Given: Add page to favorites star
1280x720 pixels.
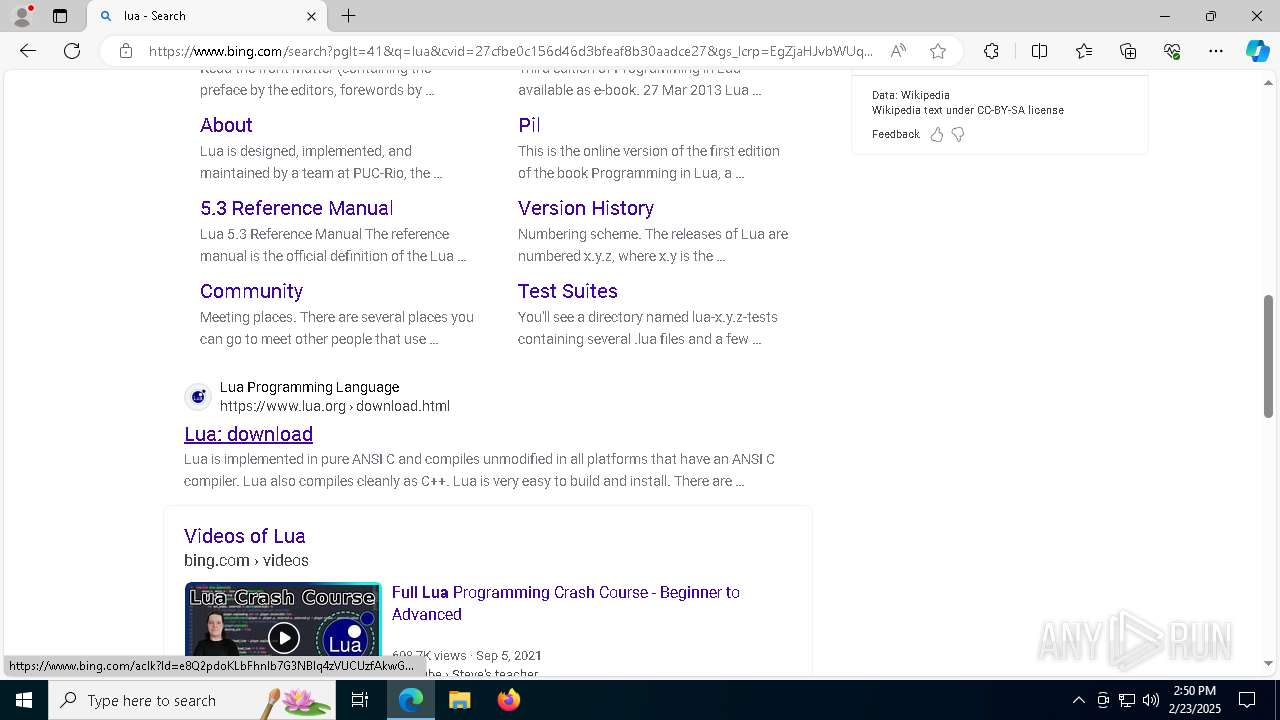Looking at the screenshot, I should pyautogui.click(x=938, y=51).
